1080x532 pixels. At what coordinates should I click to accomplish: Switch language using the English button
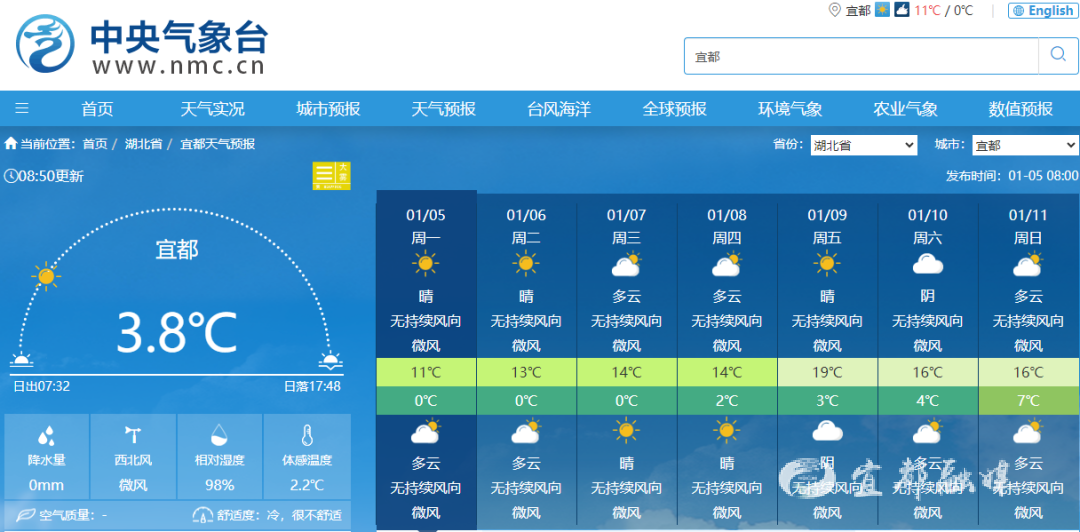click(1043, 11)
